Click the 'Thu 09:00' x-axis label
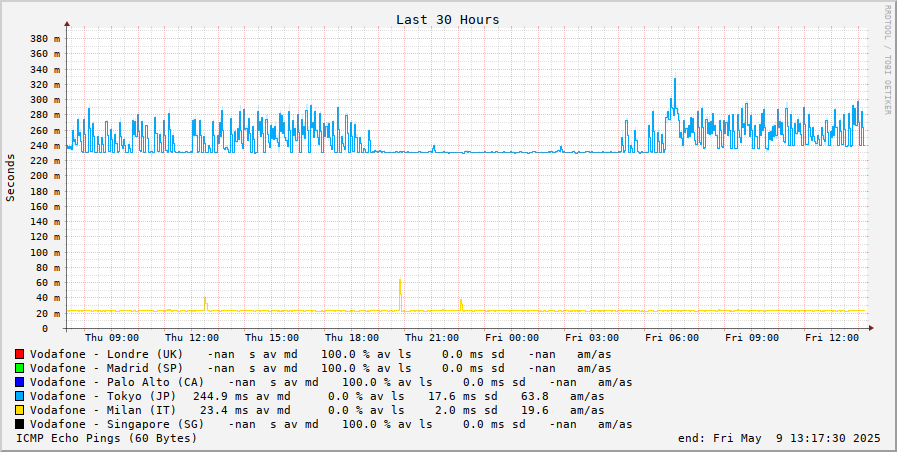This screenshot has width=897, height=452. tap(112, 338)
